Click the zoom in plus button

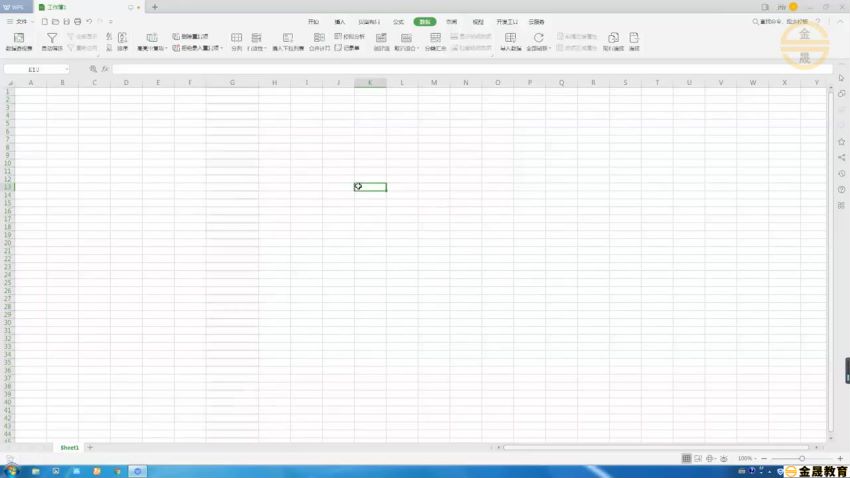click(x=840, y=458)
